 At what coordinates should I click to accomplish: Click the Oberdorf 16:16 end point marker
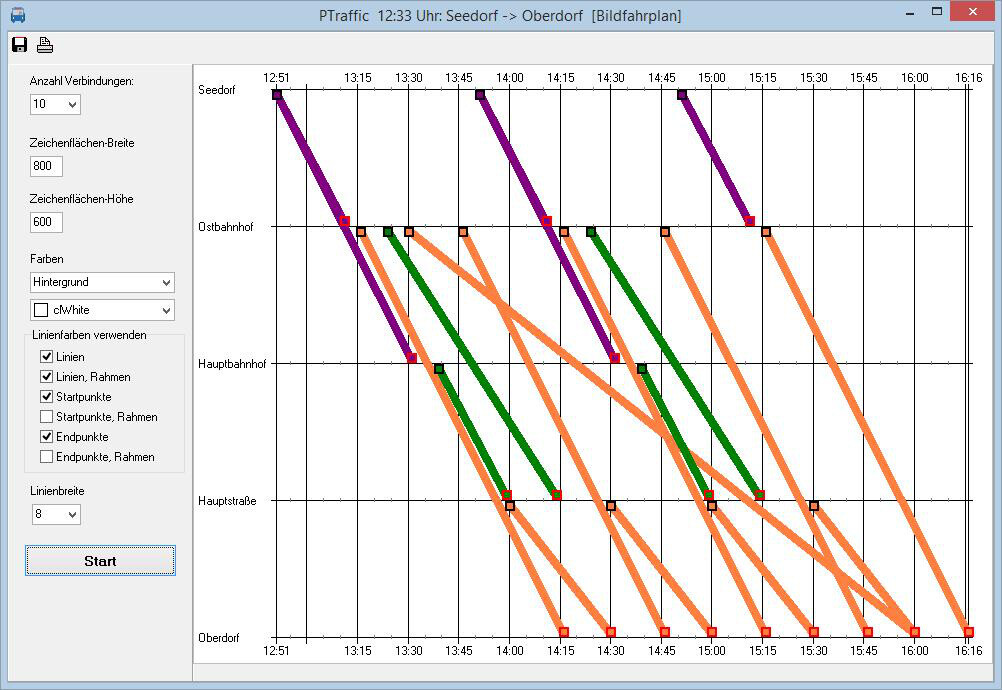click(969, 632)
